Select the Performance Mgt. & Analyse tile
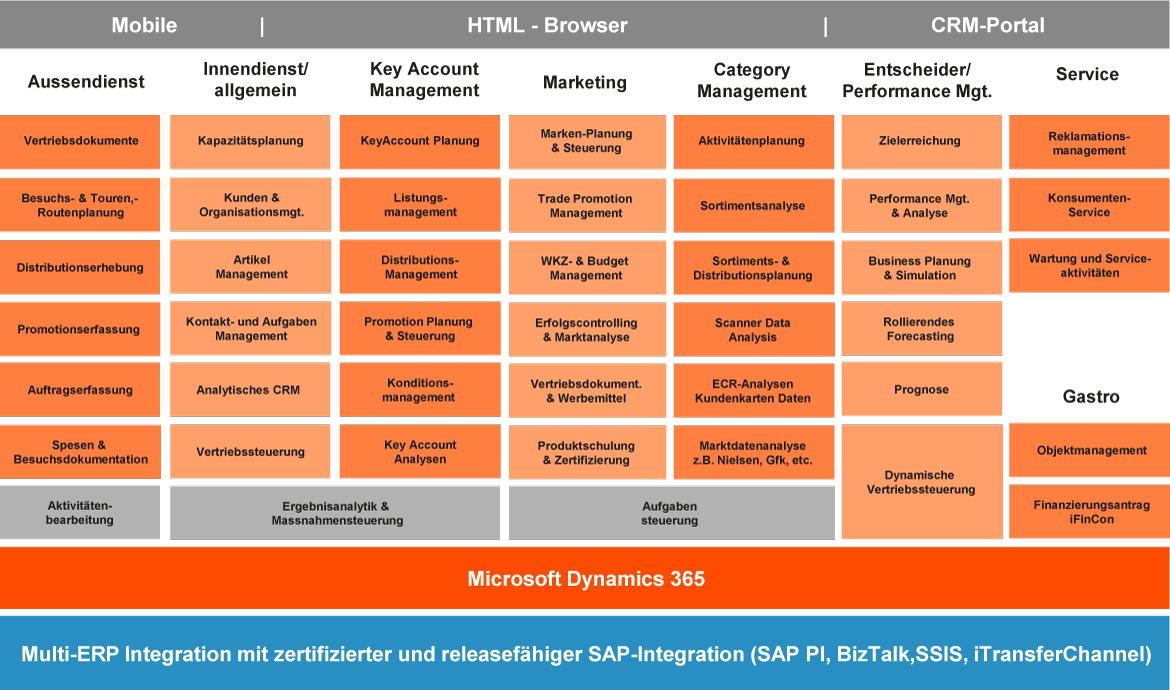Image resolution: width=1170 pixels, height=690 pixels. (922, 205)
